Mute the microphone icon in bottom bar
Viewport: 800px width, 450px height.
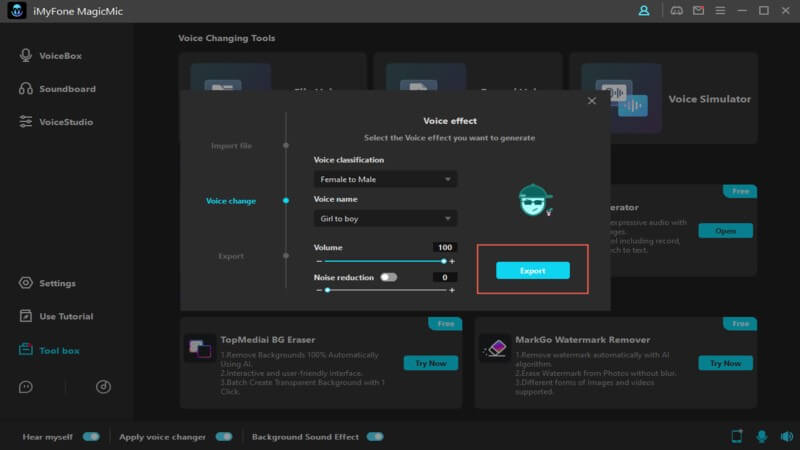762,437
